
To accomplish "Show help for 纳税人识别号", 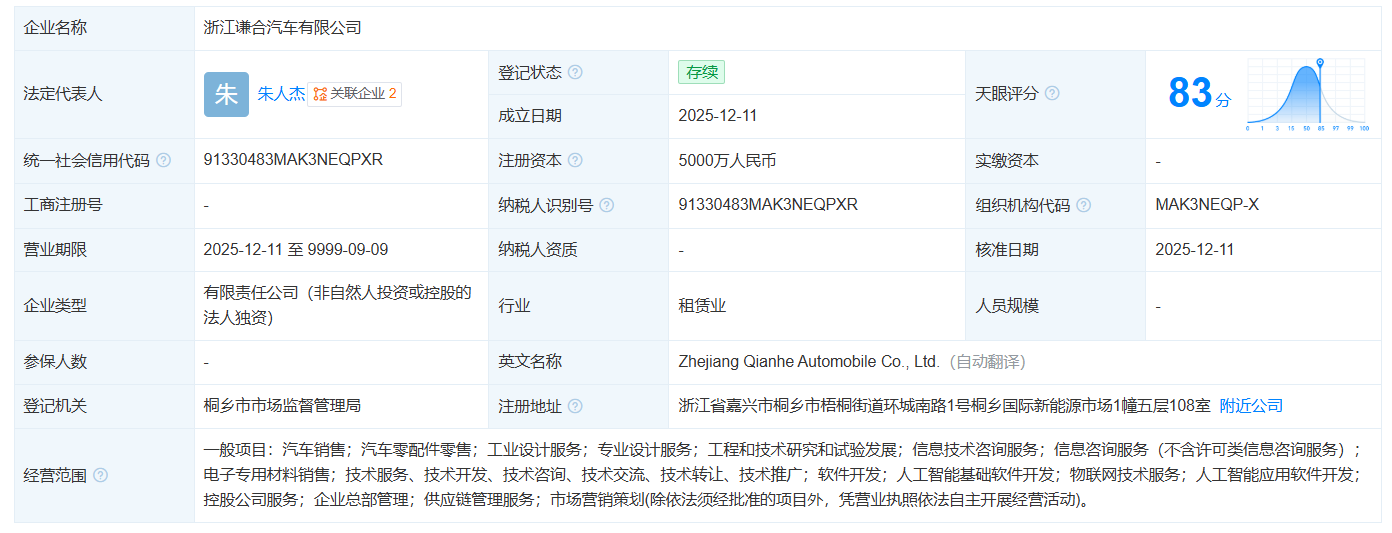I will (606, 206).
